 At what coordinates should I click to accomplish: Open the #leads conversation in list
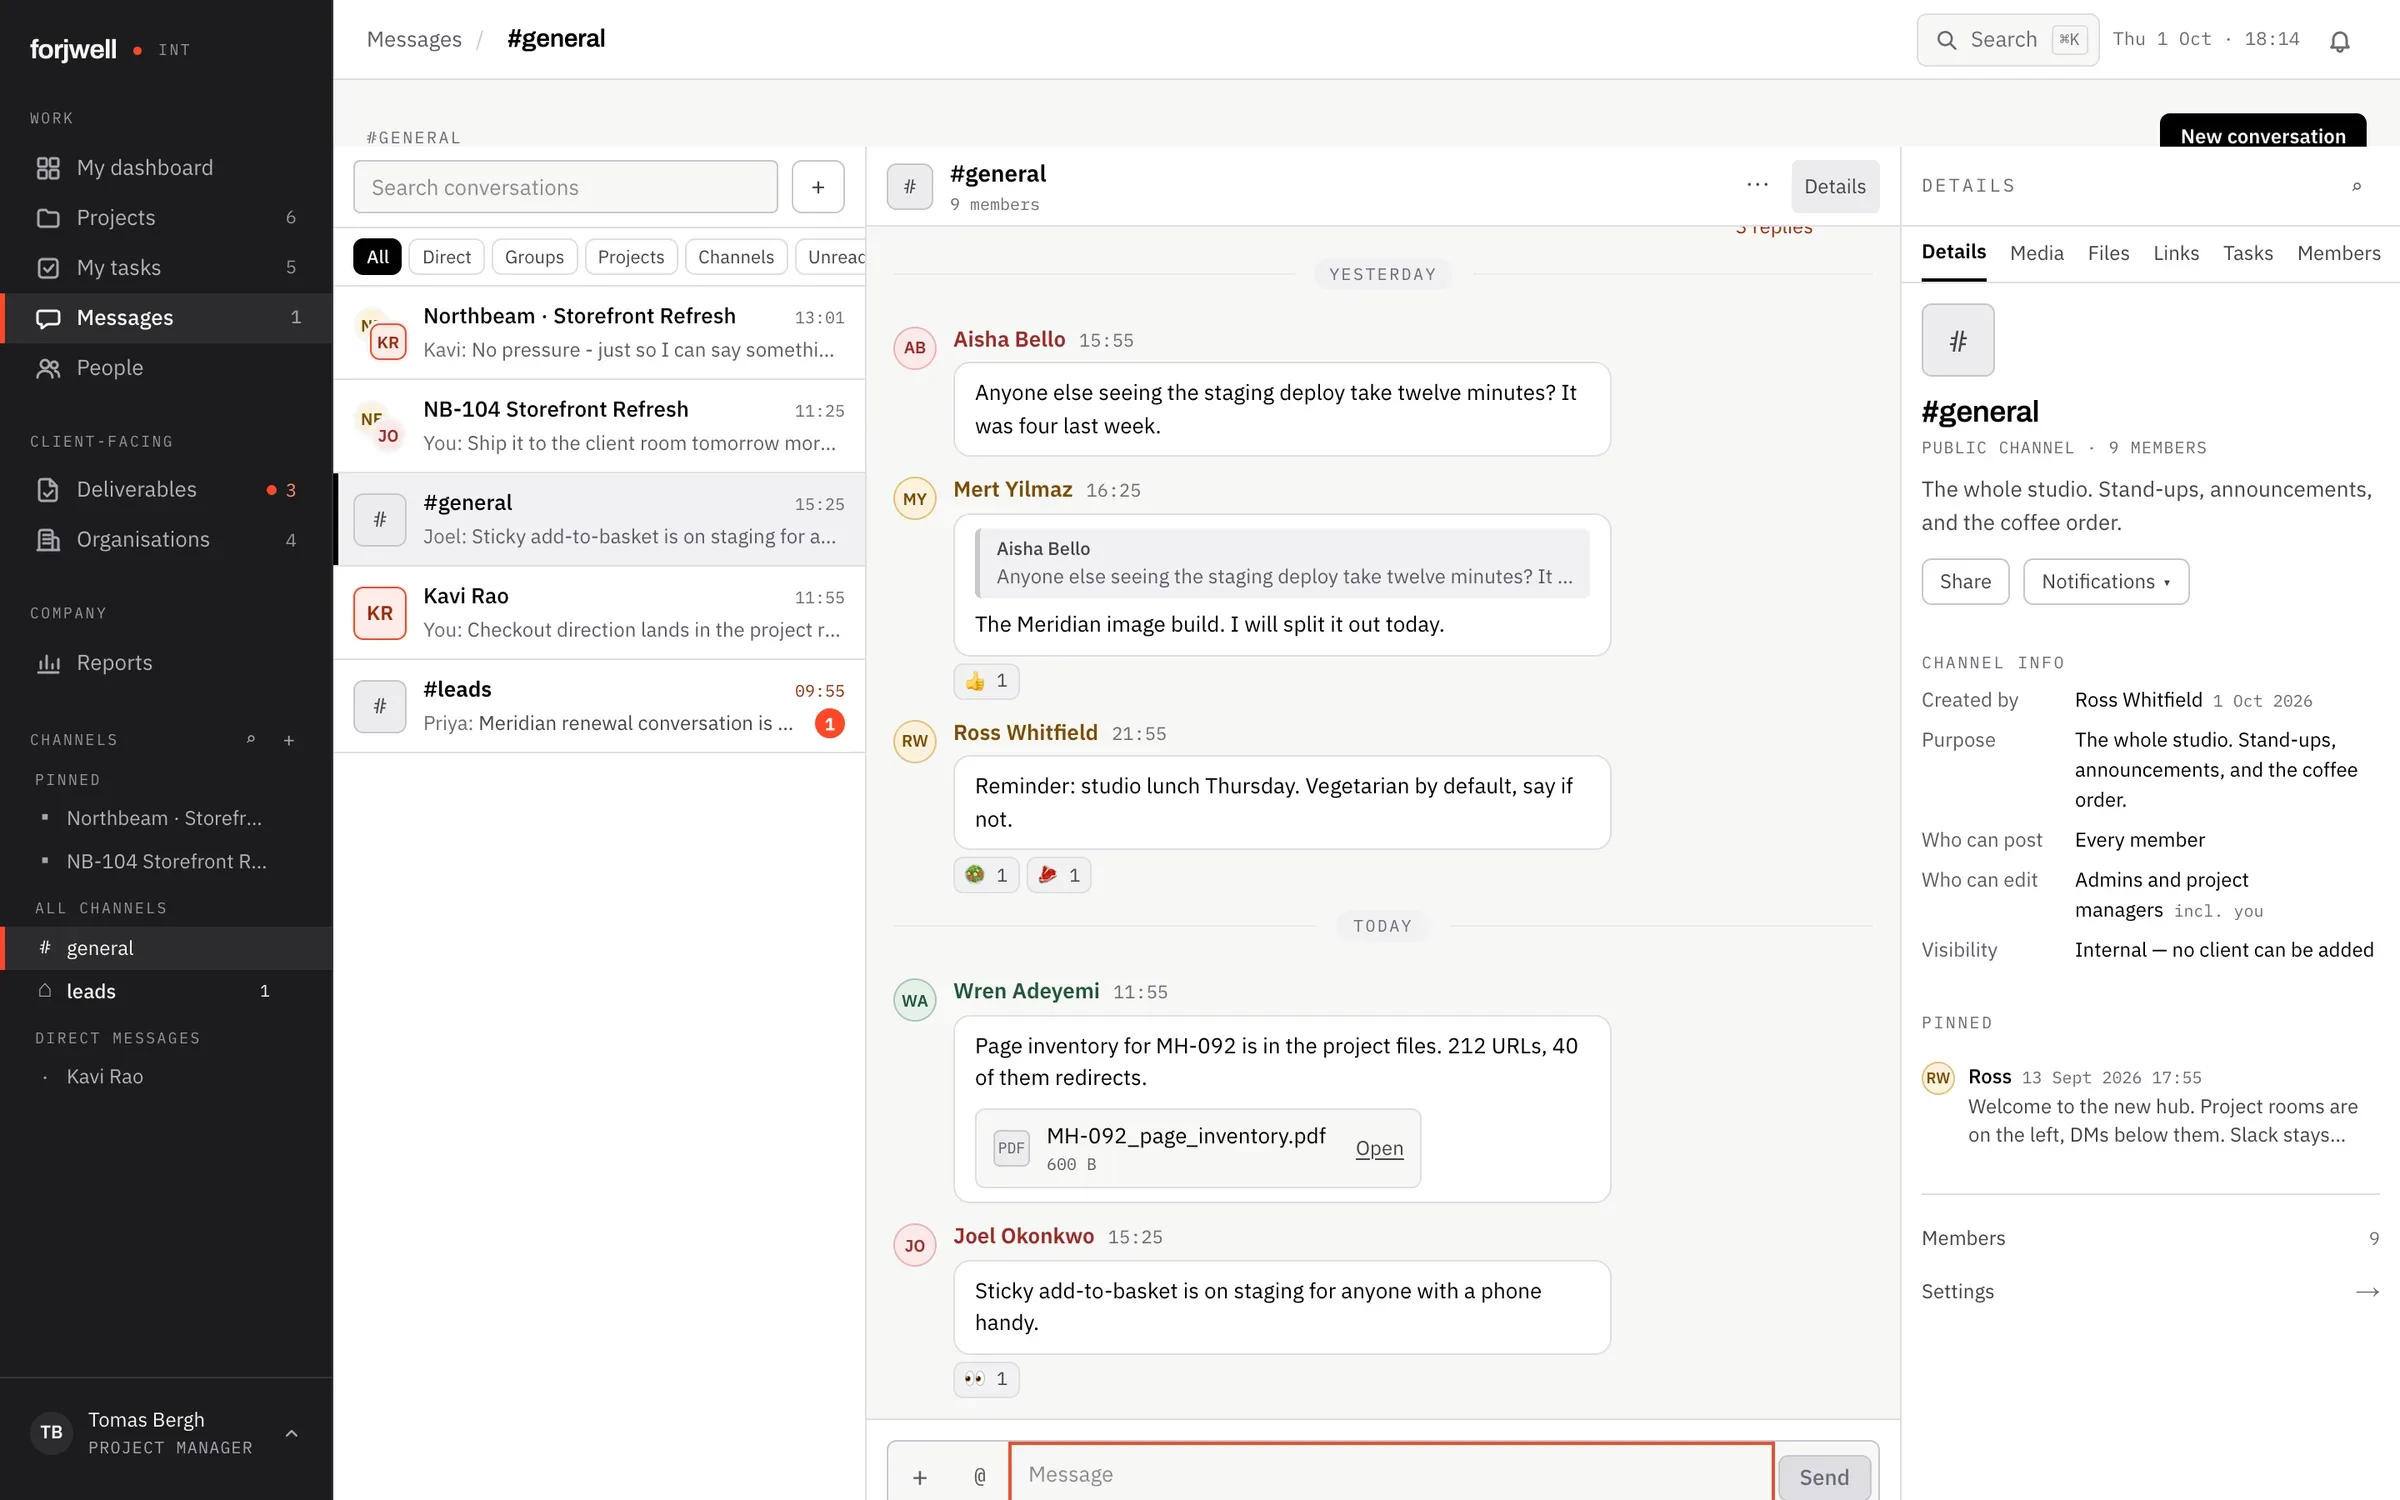[x=600, y=706]
